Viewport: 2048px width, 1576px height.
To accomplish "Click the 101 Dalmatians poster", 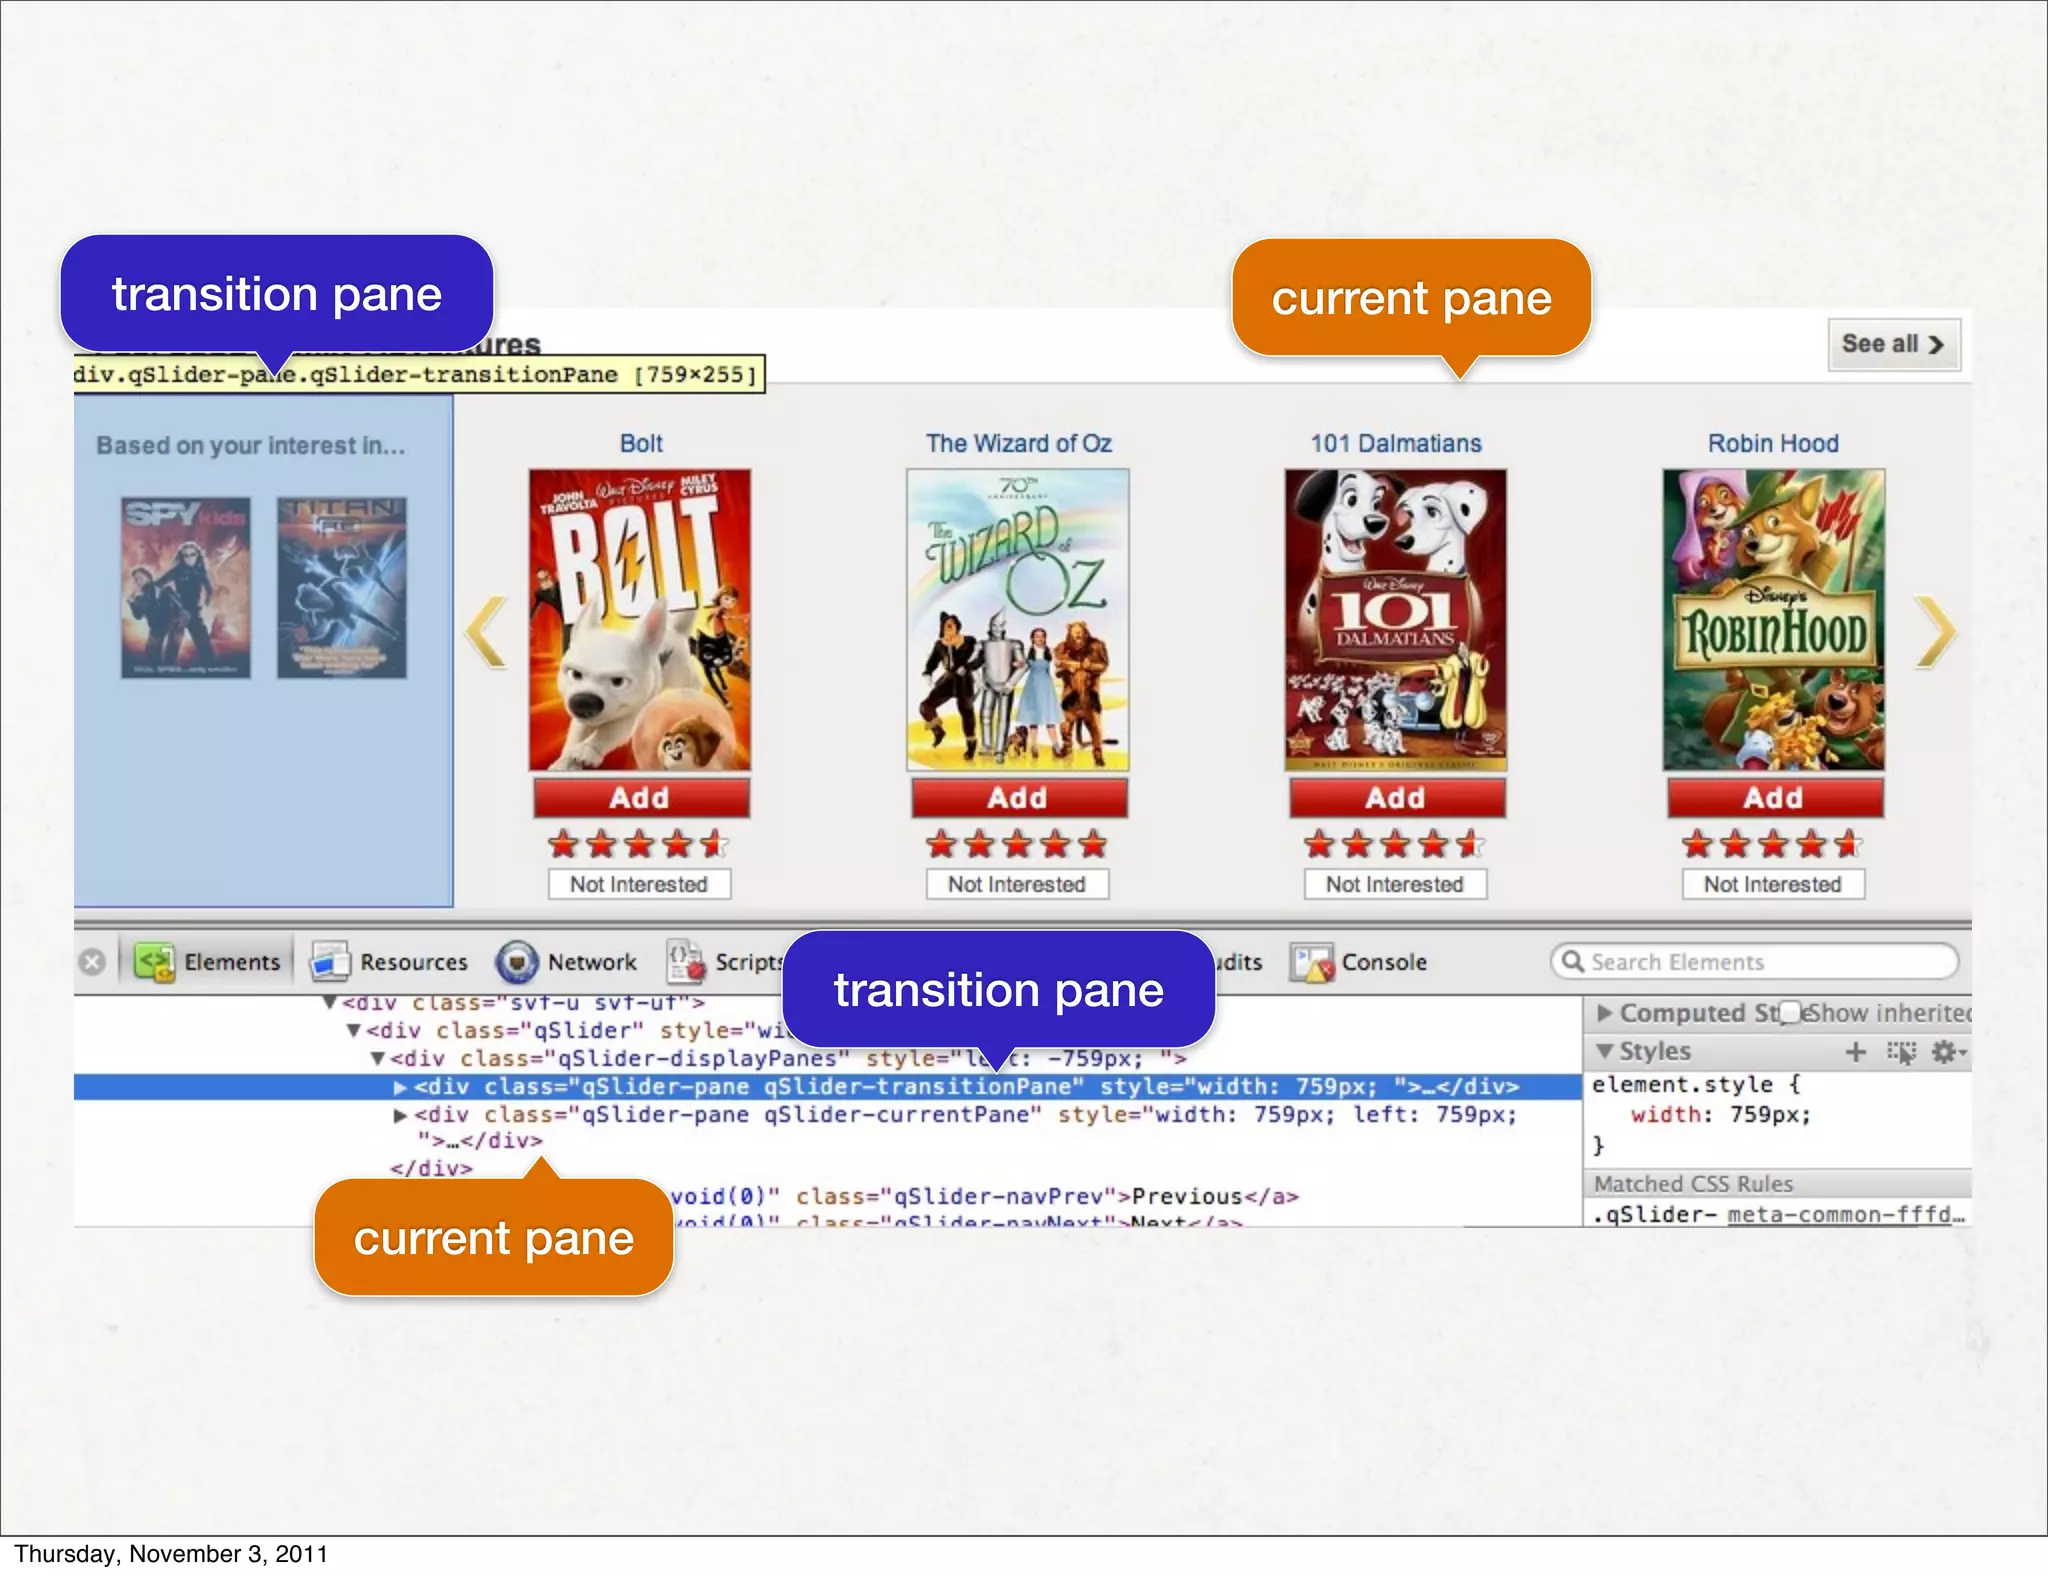I will 1396,620.
